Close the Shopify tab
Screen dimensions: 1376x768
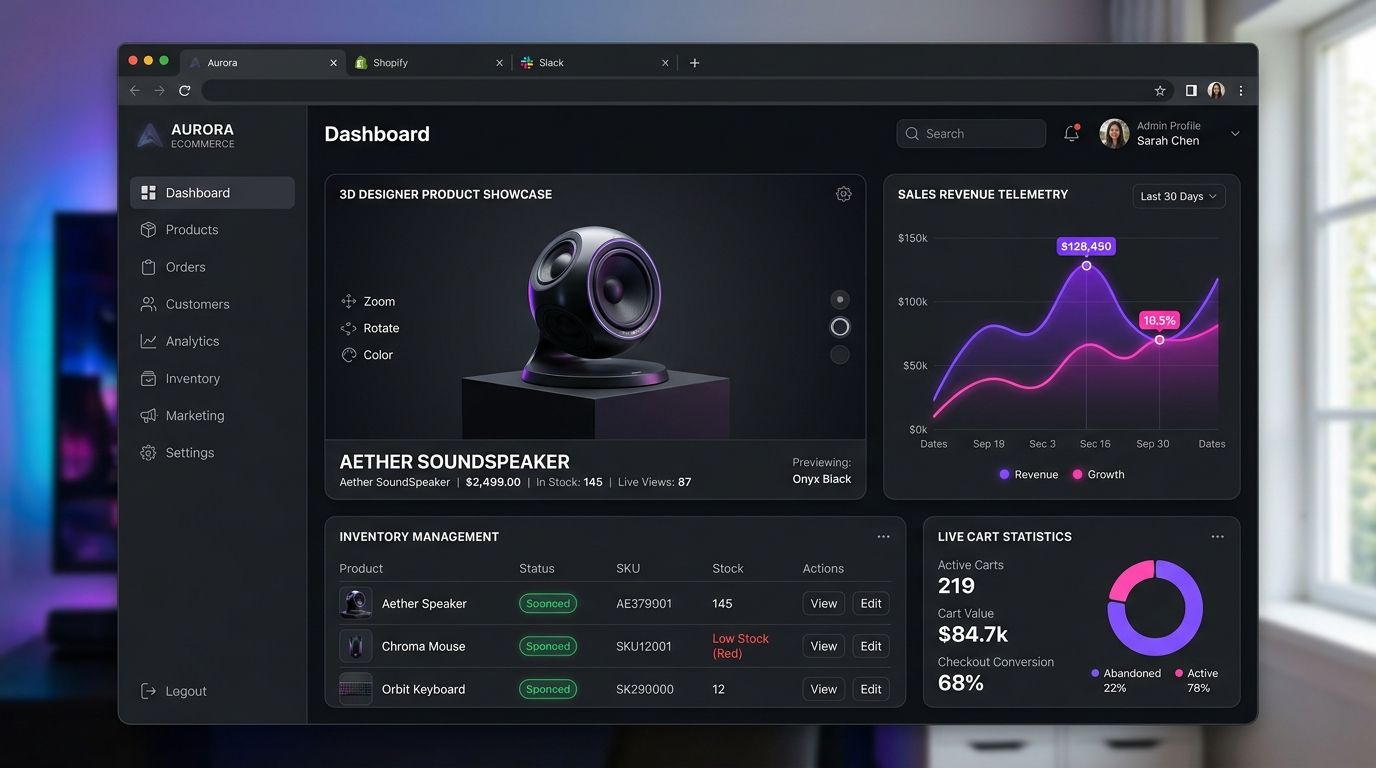click(499, 62)
